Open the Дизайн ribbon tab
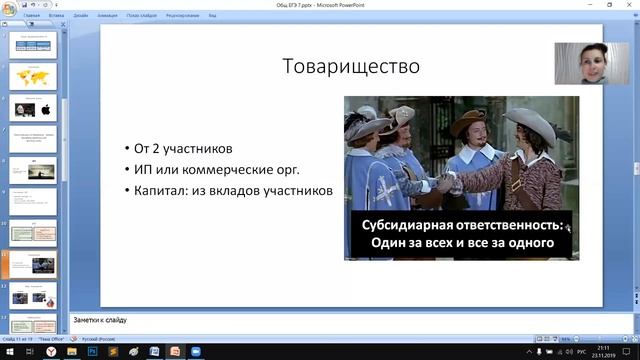Image resolution: width=640 pixels, height=360 pixels. (81, 16)
